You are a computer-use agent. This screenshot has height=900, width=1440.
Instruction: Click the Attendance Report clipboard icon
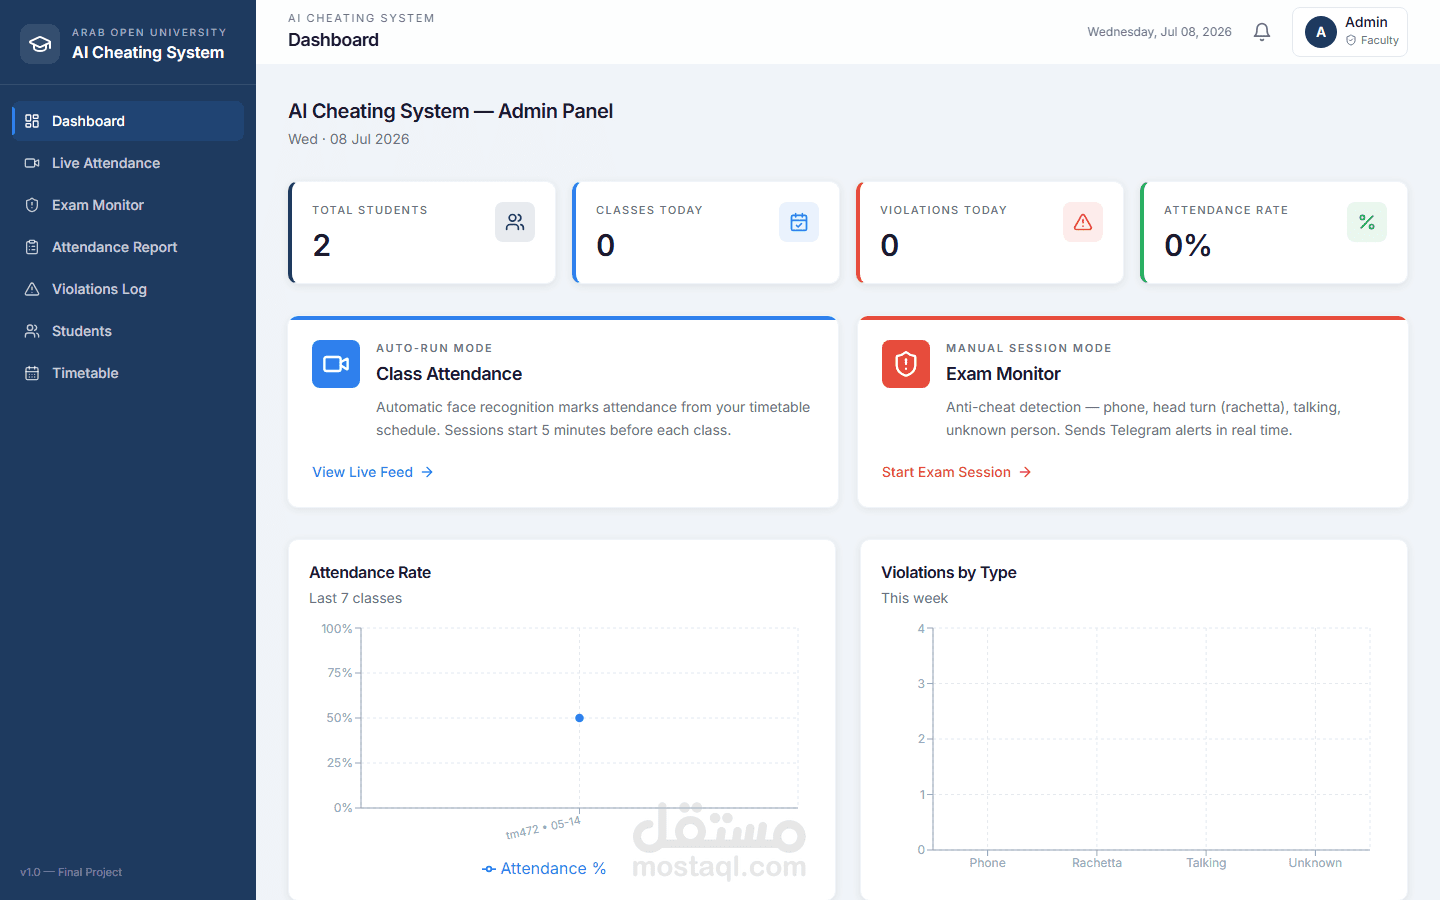32,247
